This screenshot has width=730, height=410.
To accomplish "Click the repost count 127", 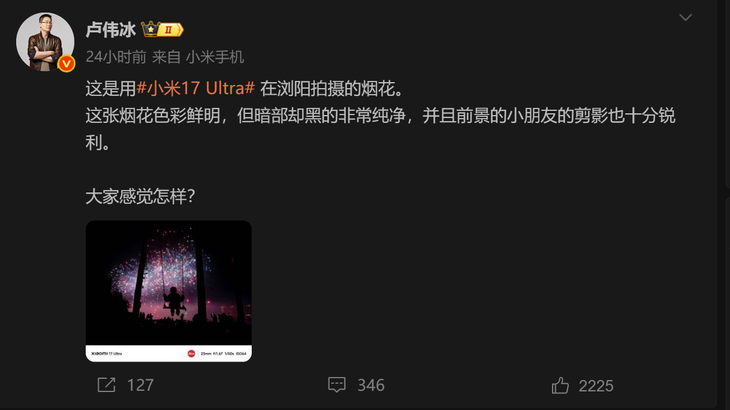I will click(x=140, y=385).
